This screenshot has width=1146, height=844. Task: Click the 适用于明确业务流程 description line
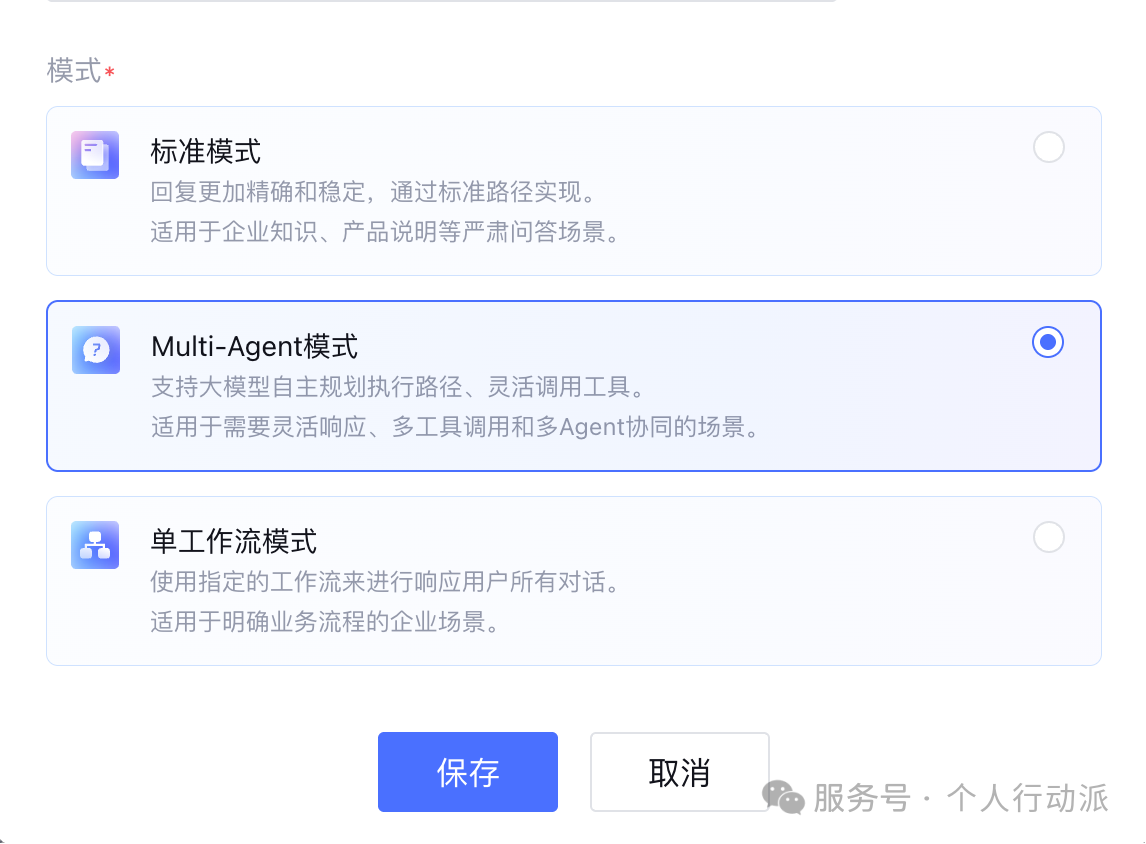(x=325, y=622)
